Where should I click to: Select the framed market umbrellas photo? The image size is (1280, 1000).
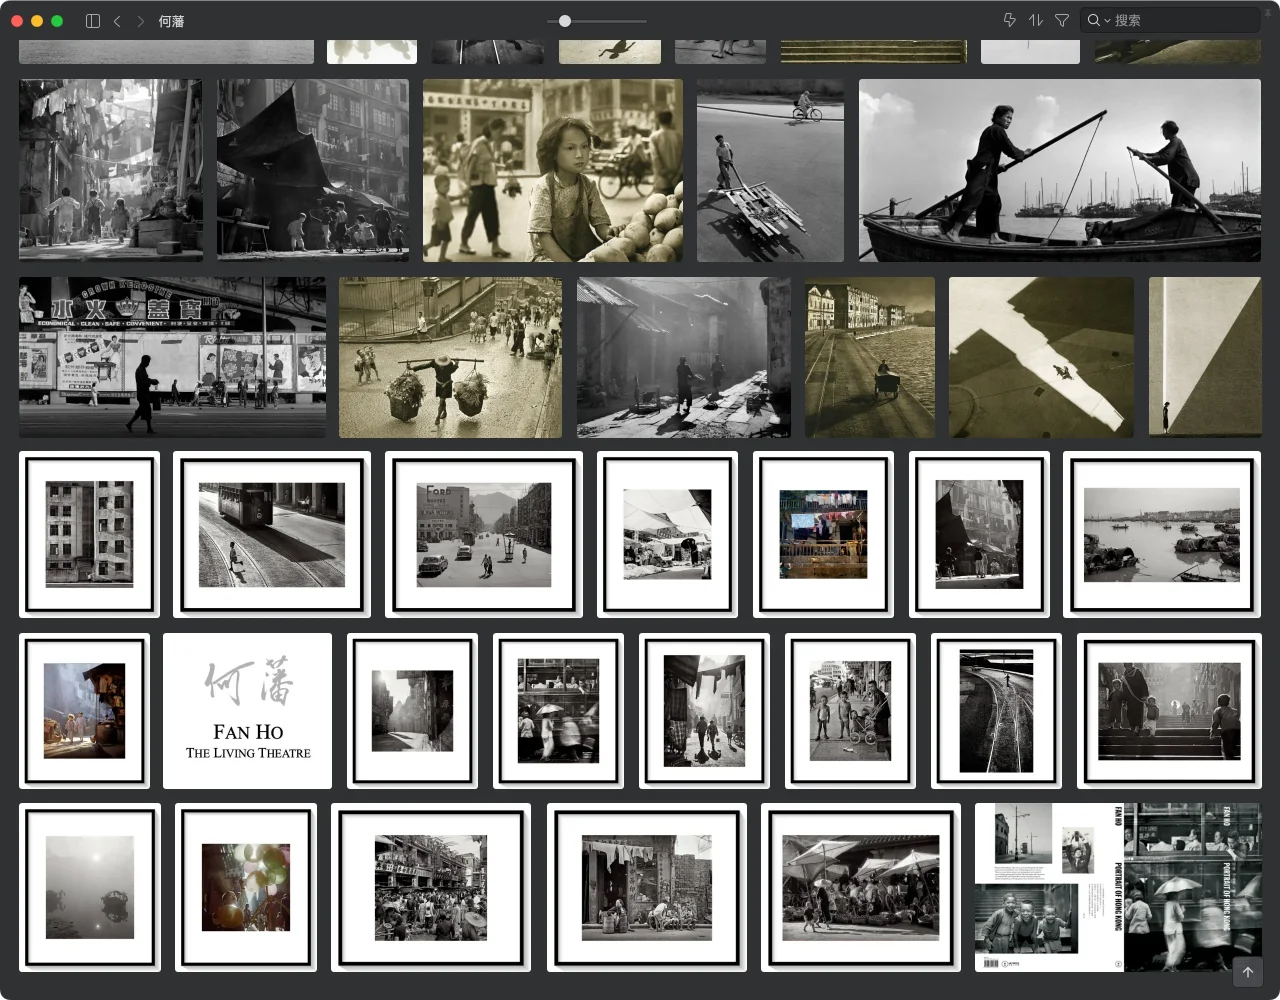click(861, 887)
